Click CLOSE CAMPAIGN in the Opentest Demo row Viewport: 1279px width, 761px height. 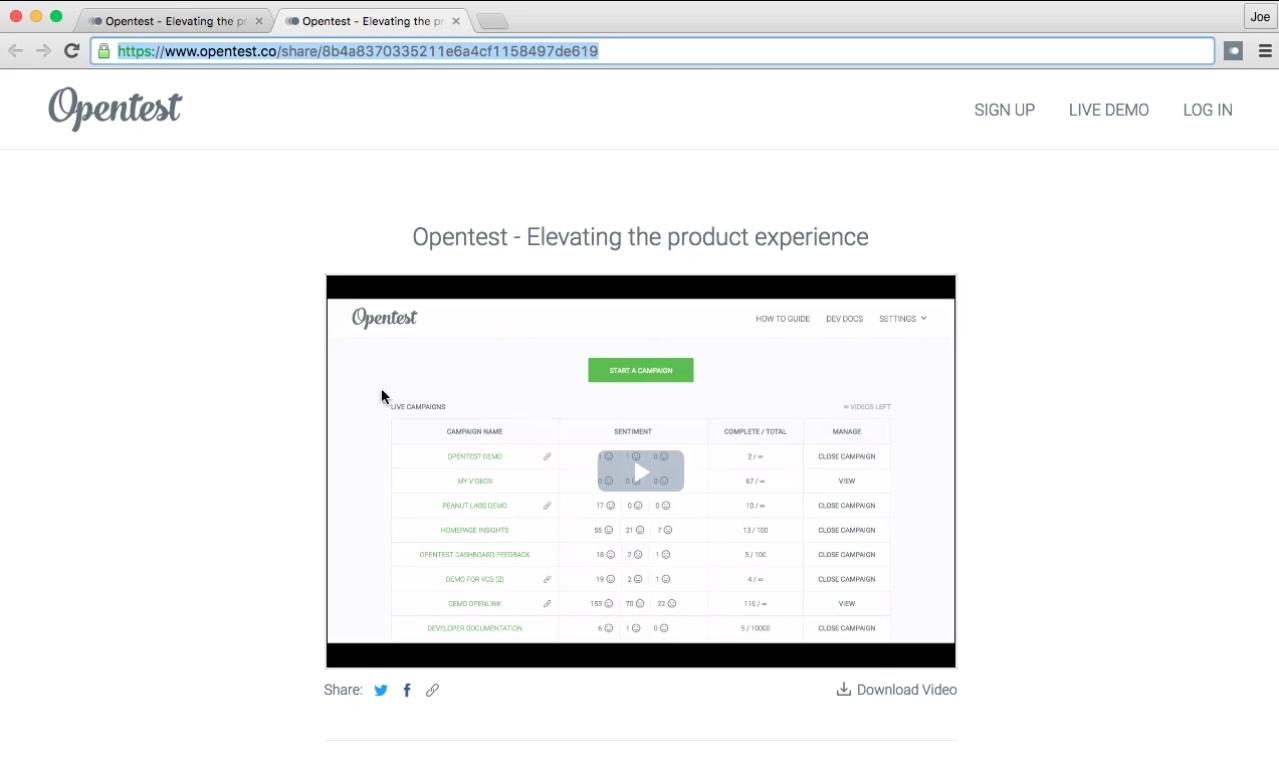(847, 457)
